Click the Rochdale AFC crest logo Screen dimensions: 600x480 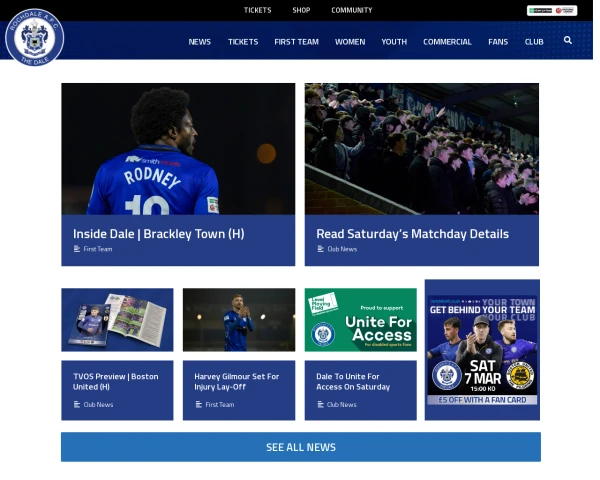tap(34, 37)
